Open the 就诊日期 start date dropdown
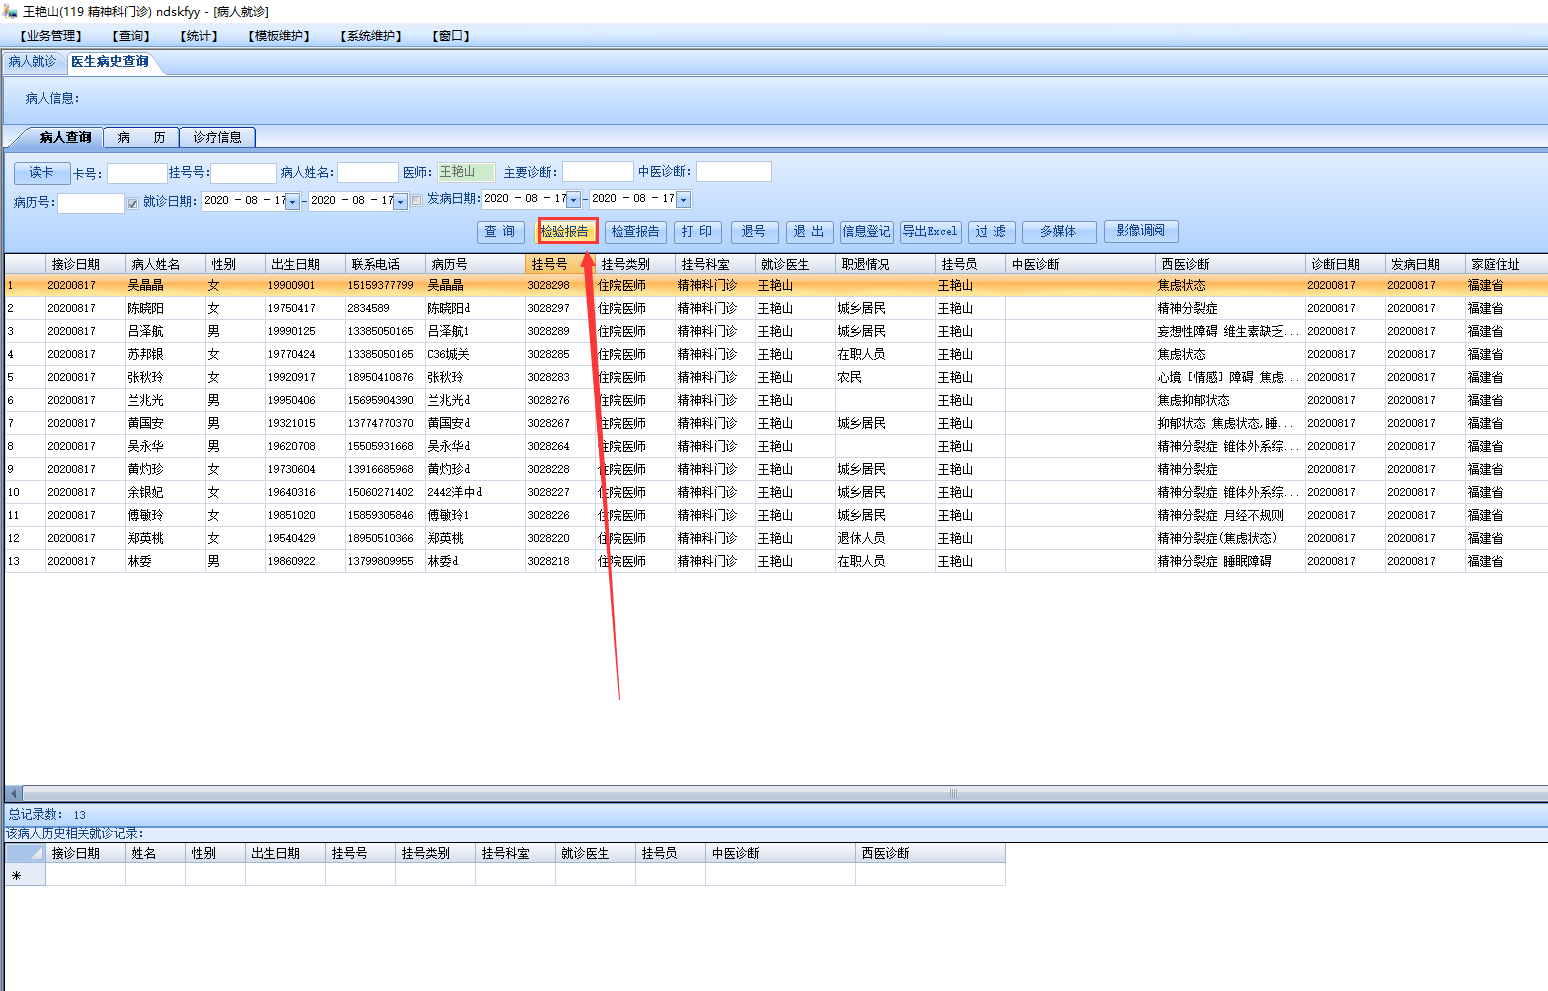The height and width of the screenshot is (991, 1548). pyautogui.click(x=292, y=202)
